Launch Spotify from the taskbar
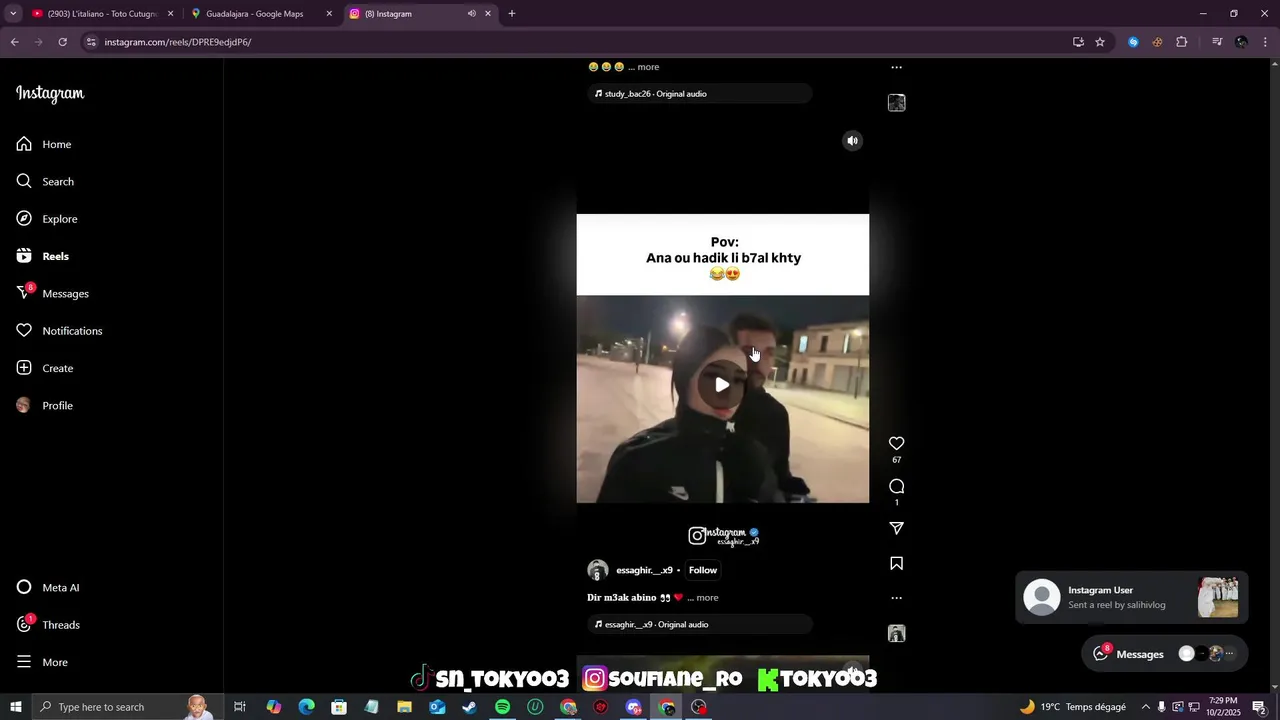The height and width of the screenshot is (720, 1280). pos(503,707)
